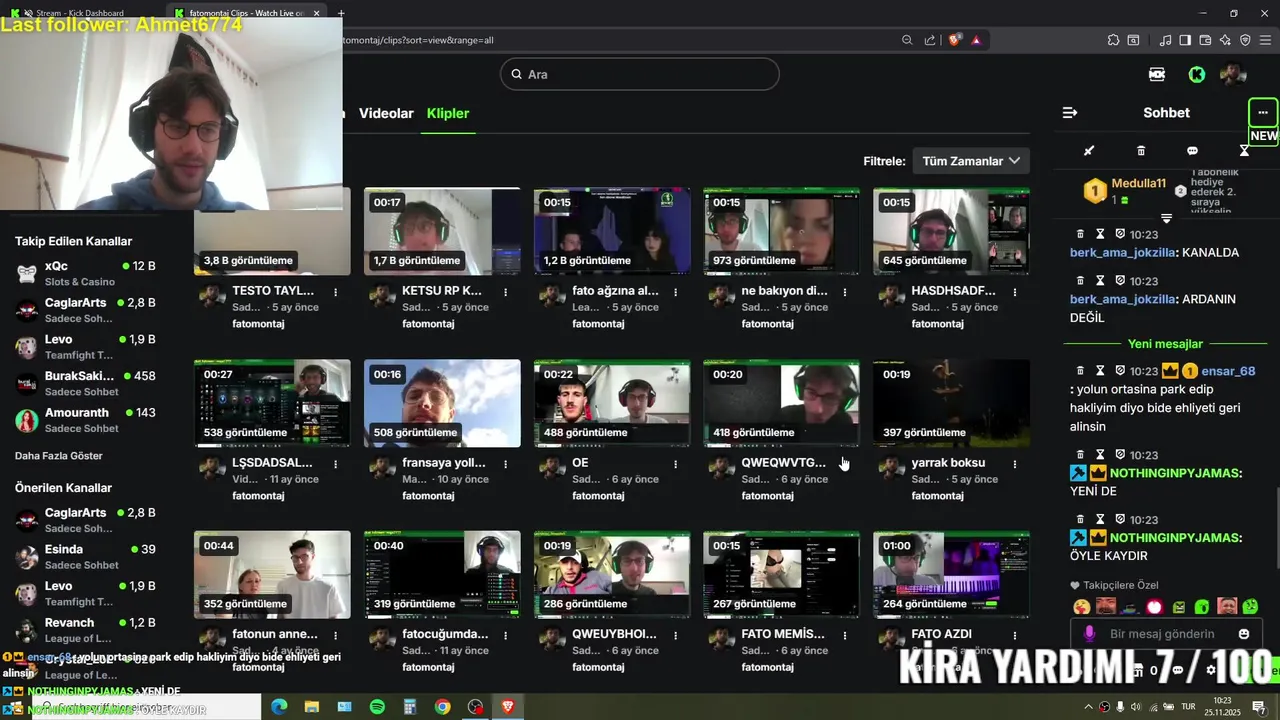
Task: Click the Brave Rewards triangle icon
Action: (976, 40)
